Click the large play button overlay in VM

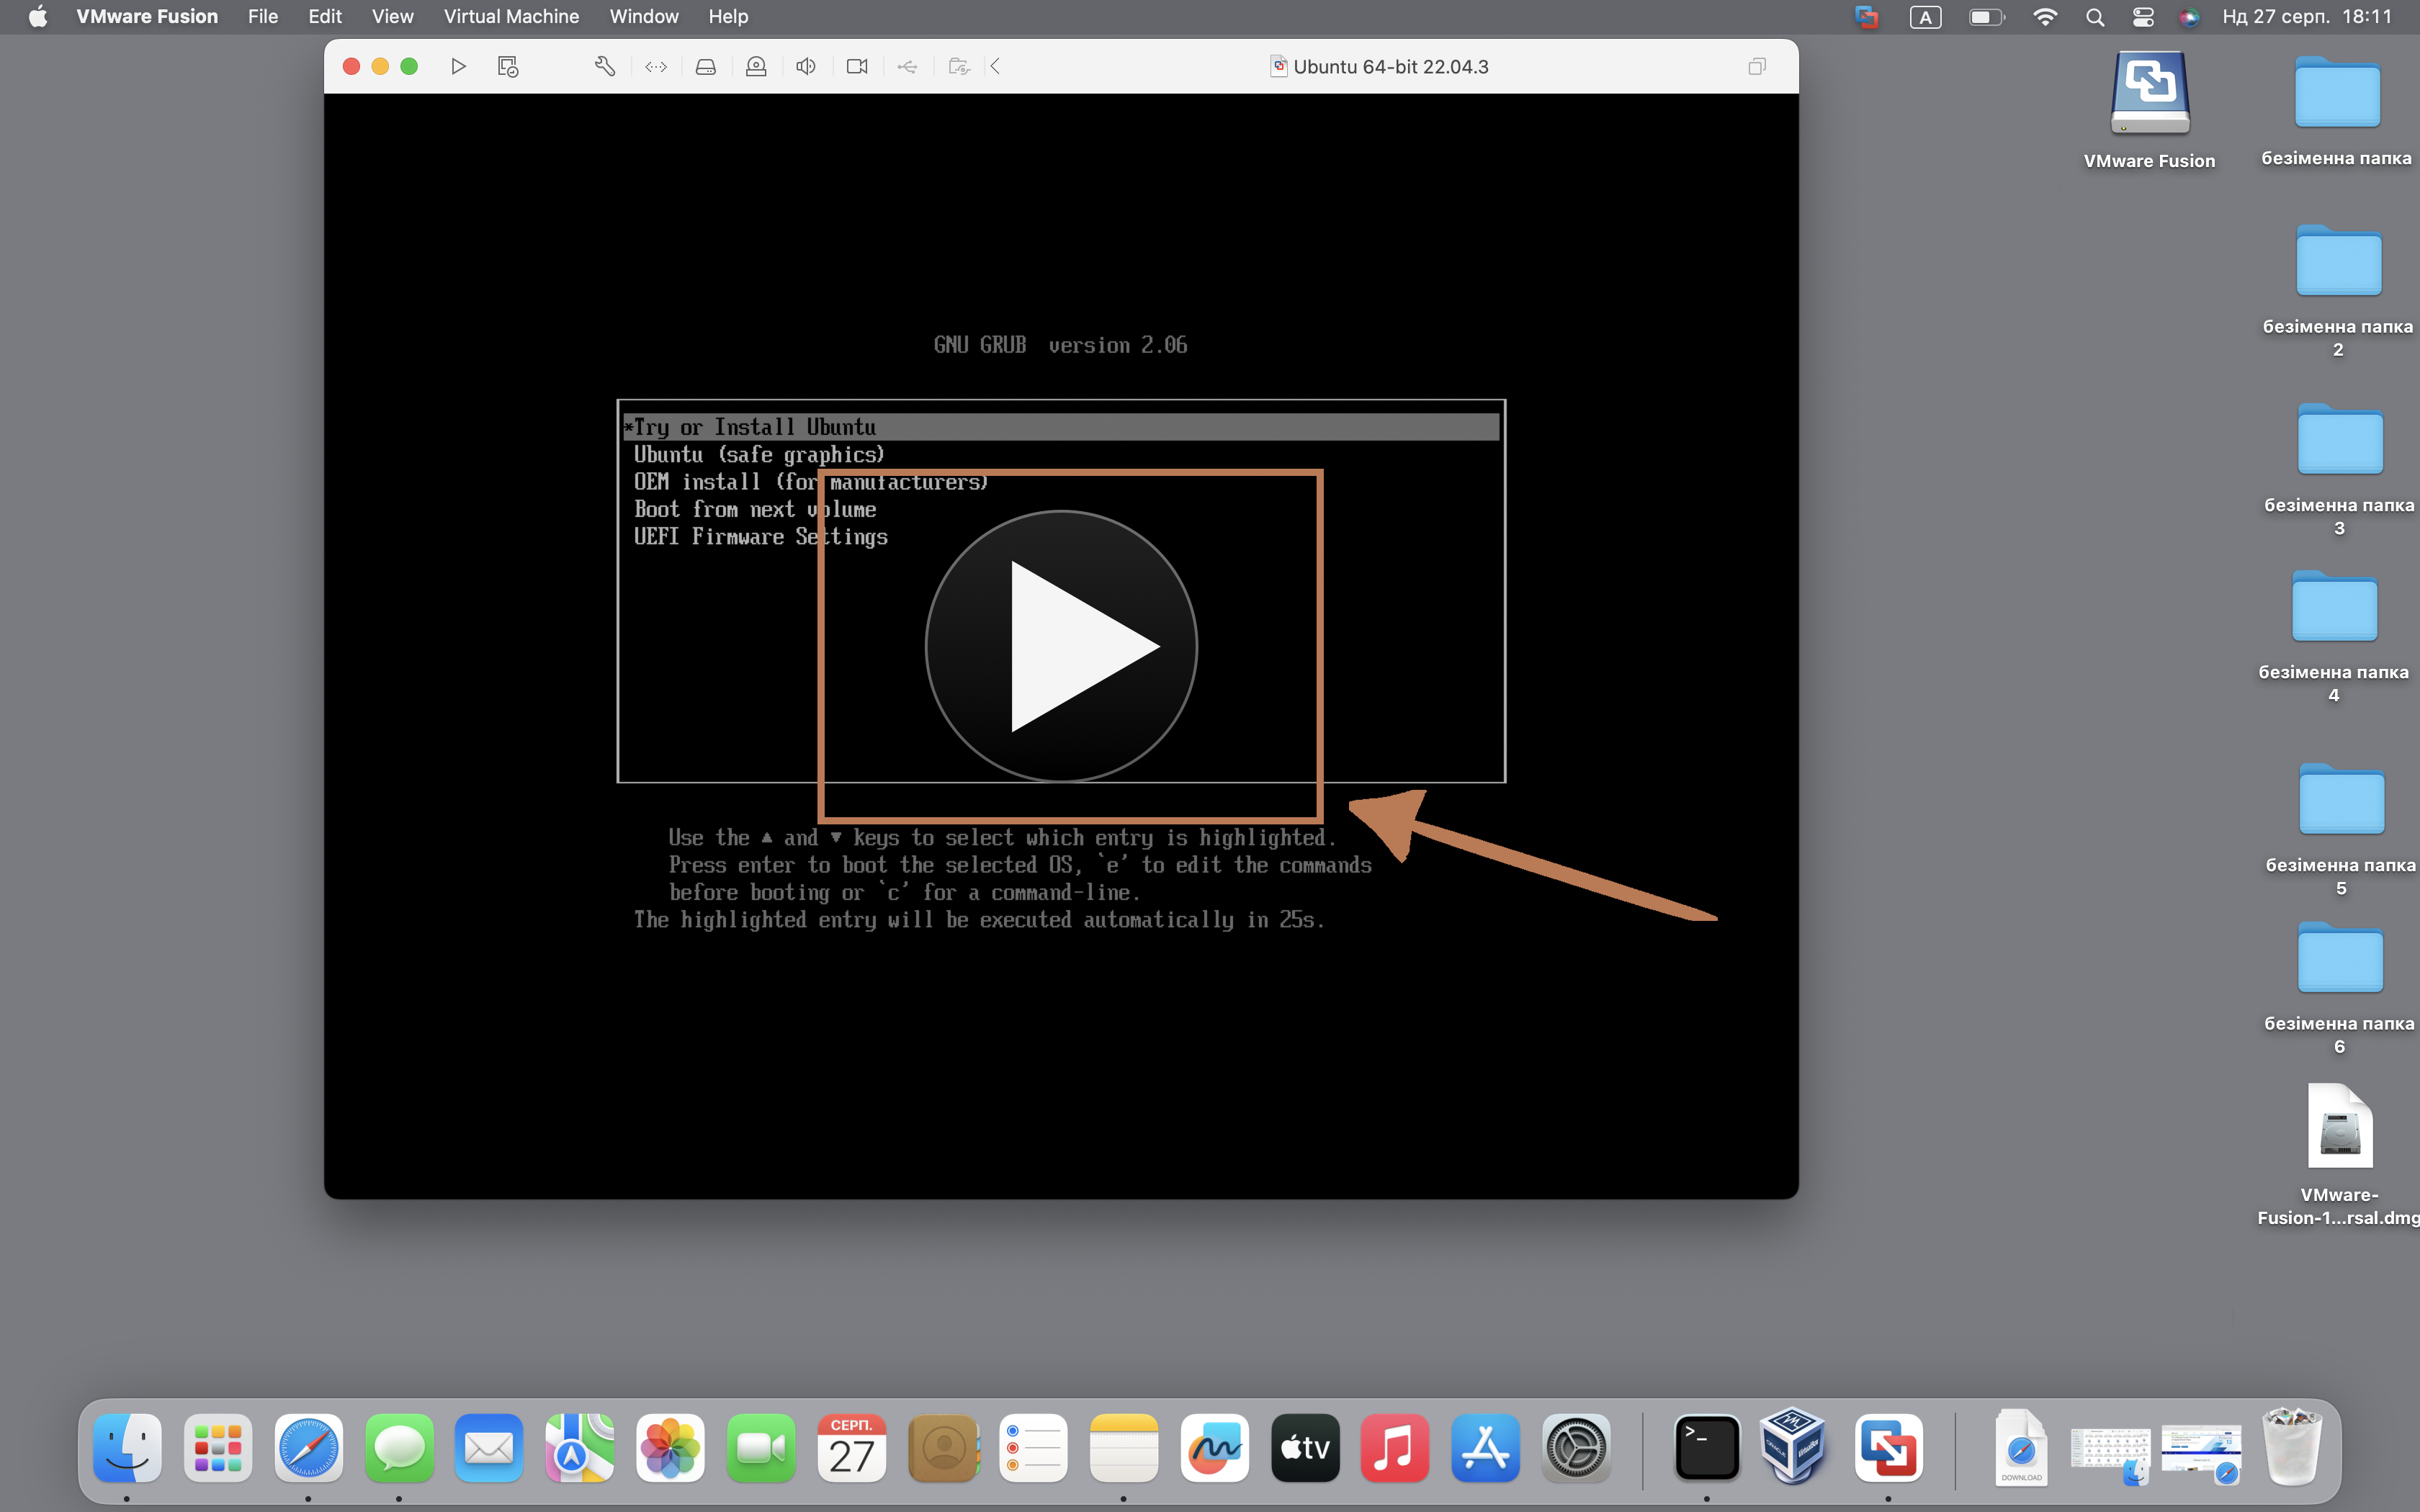tap(1061, 646)
